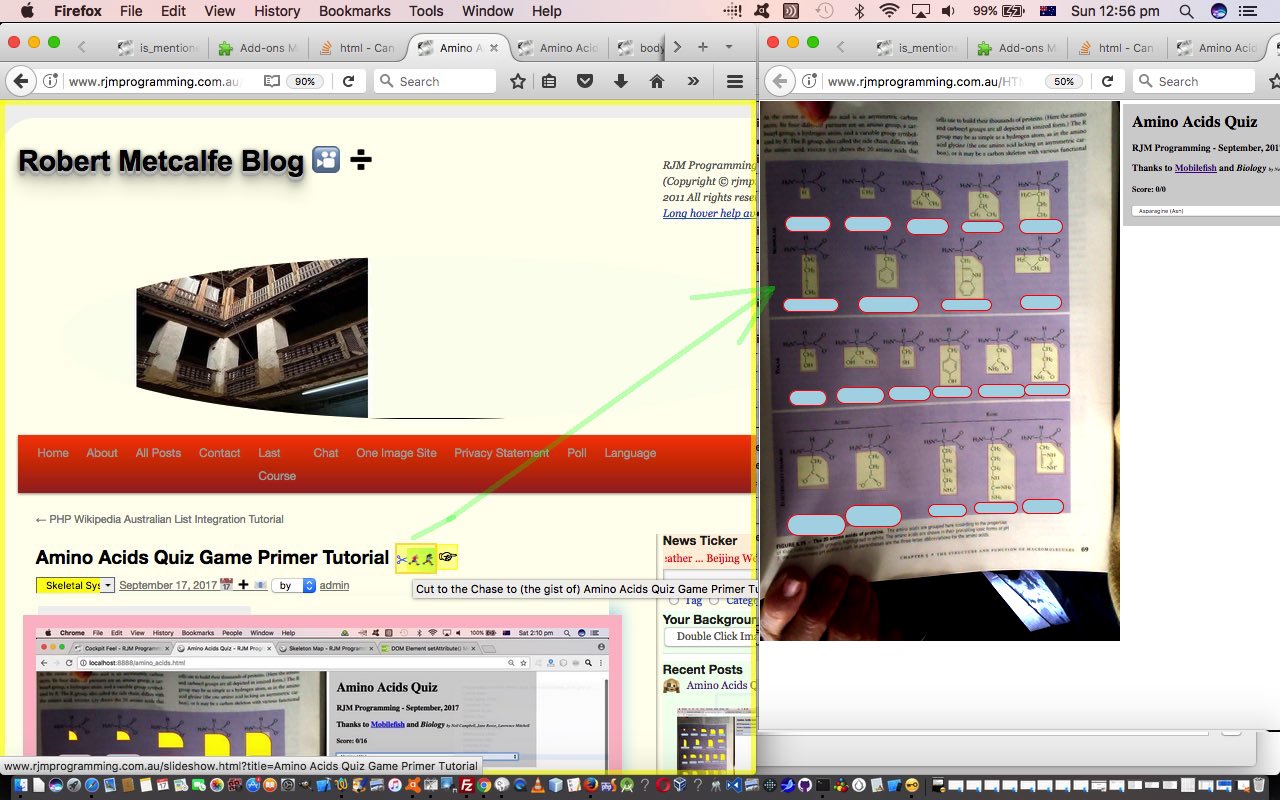Open the History menu

click(277, 11)
